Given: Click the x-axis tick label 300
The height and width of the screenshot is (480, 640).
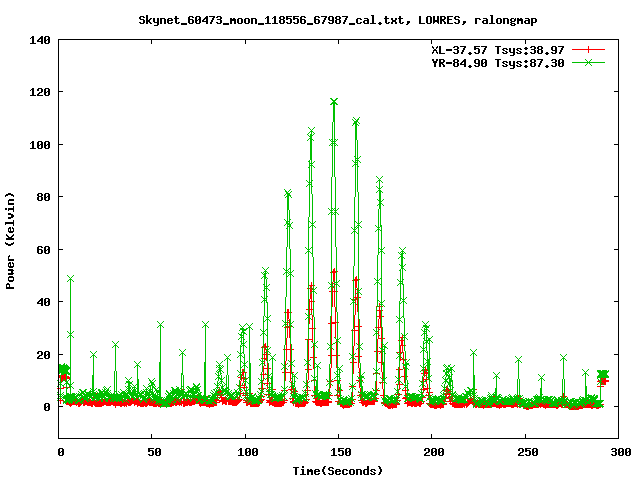Looking at the screenshot, I should pyautogui.click(x=620, y=452).
